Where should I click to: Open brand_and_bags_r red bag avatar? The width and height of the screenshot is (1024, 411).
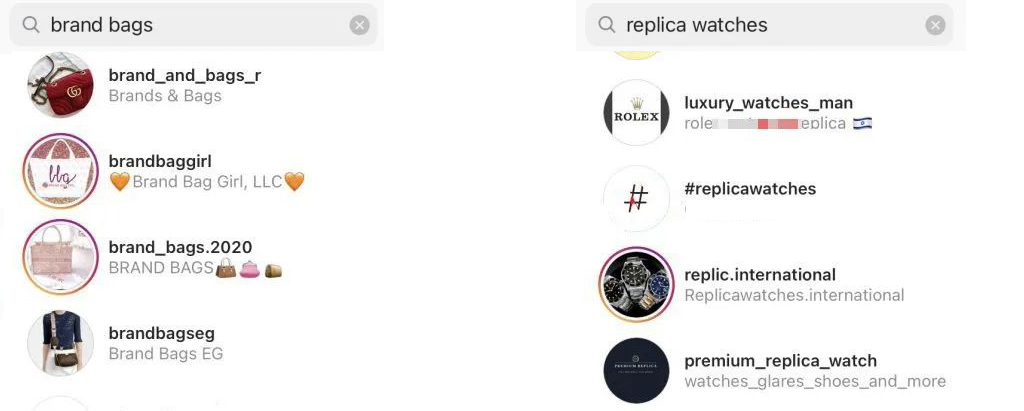[61, 85]
